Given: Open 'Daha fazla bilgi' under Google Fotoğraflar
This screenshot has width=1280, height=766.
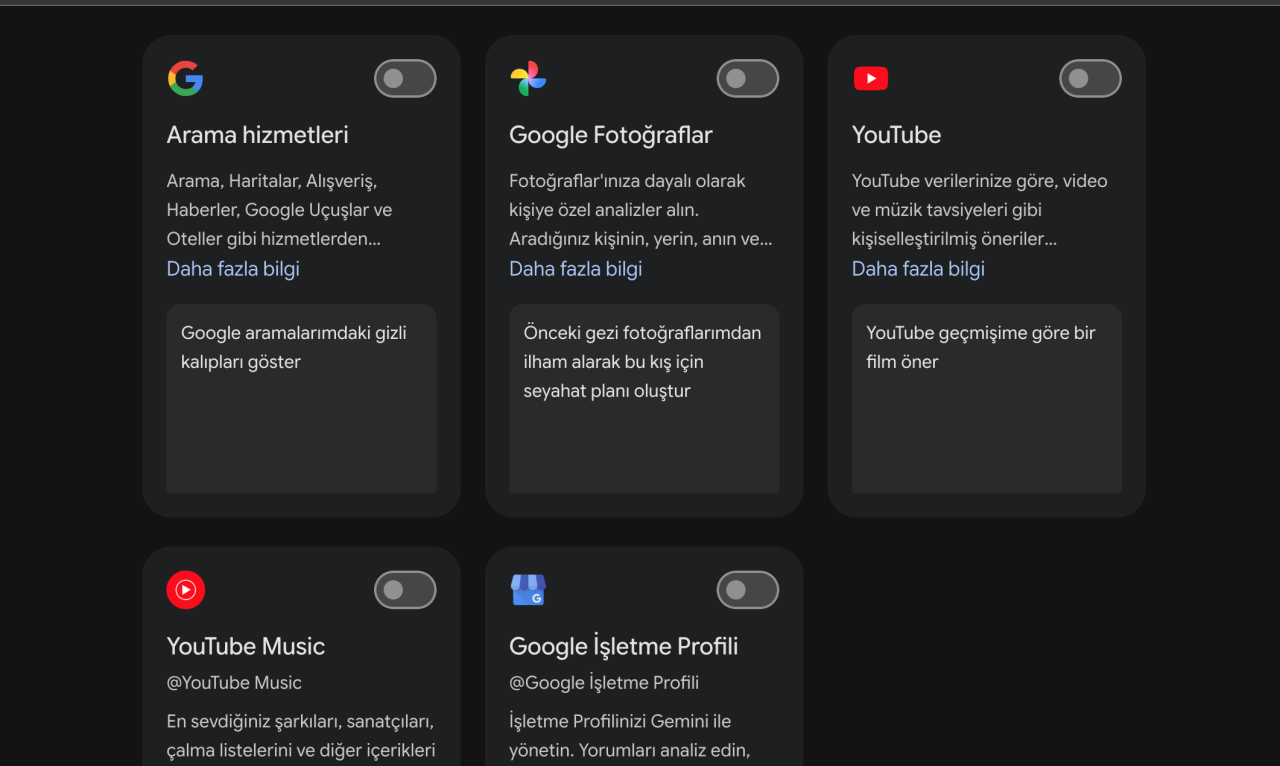Looking at the screenshot, I should [576, 269].
